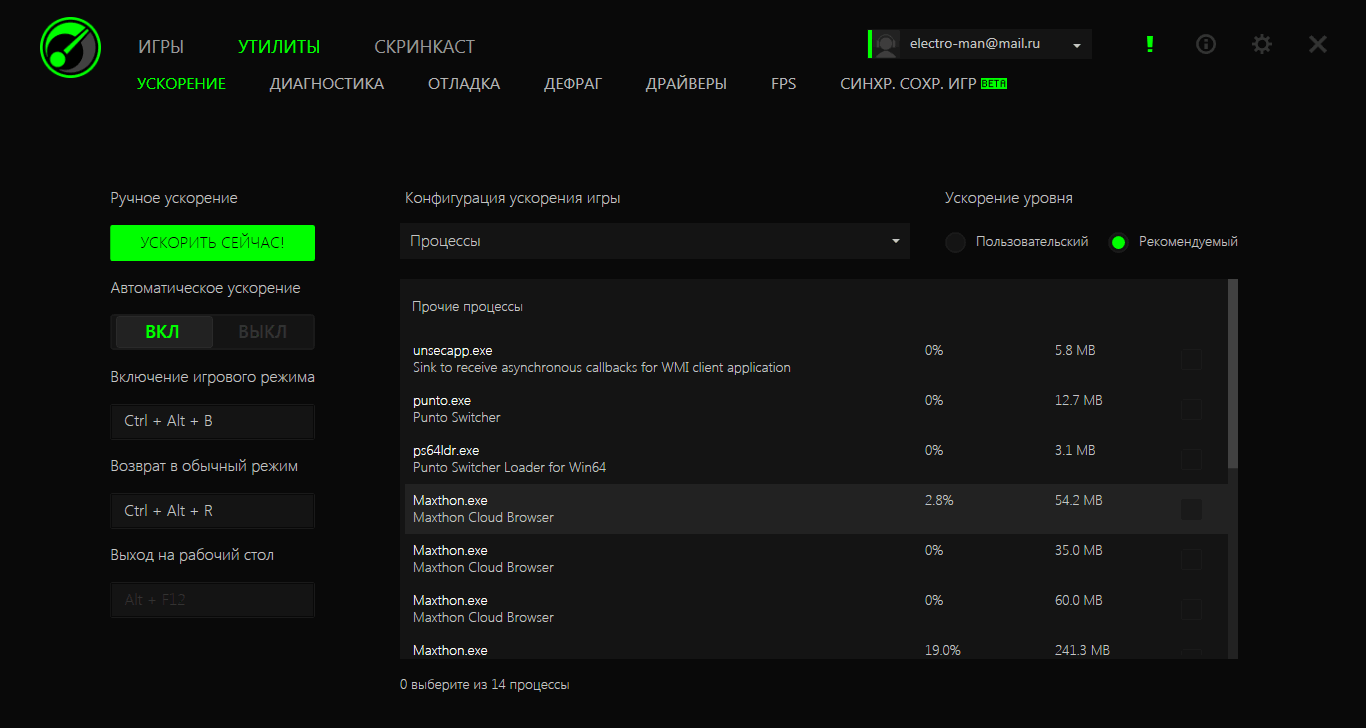Click the 3.1 MB memory value

(x=1075, y=451)
